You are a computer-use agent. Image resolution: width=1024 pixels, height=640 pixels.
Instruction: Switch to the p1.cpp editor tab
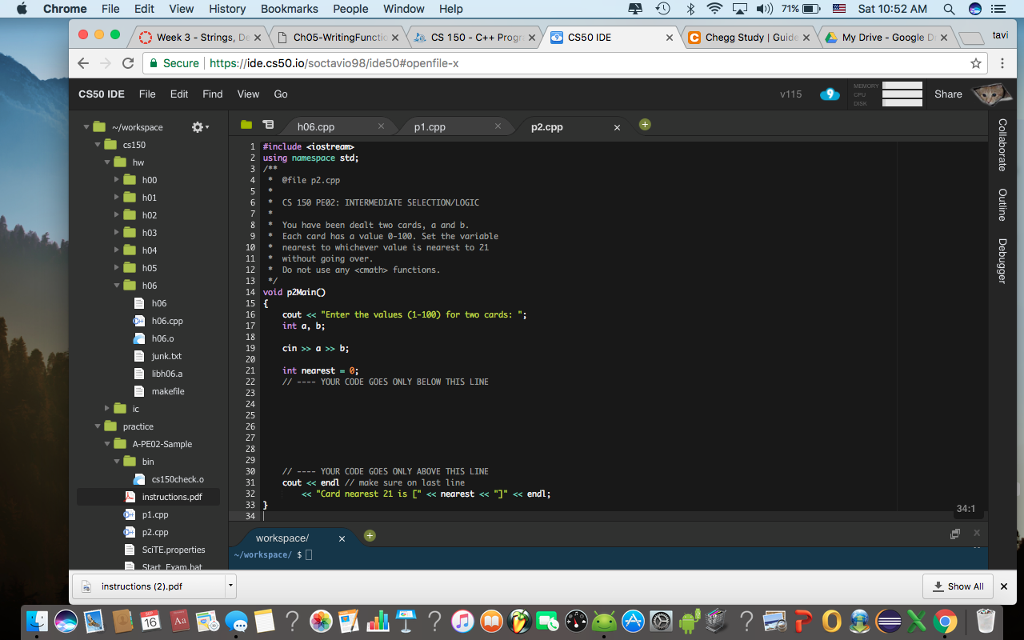(x=430, y=127)
